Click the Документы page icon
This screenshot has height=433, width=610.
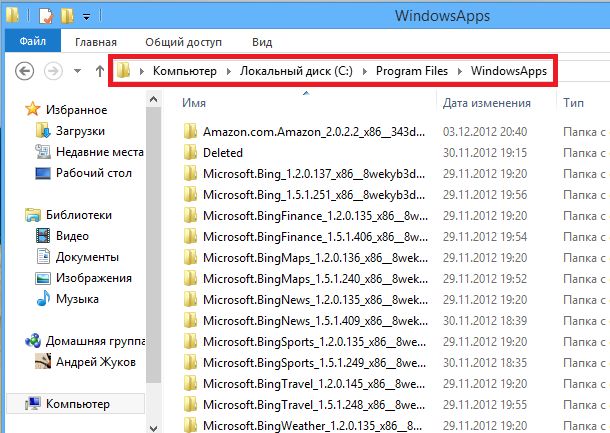(x=43, y=257)
